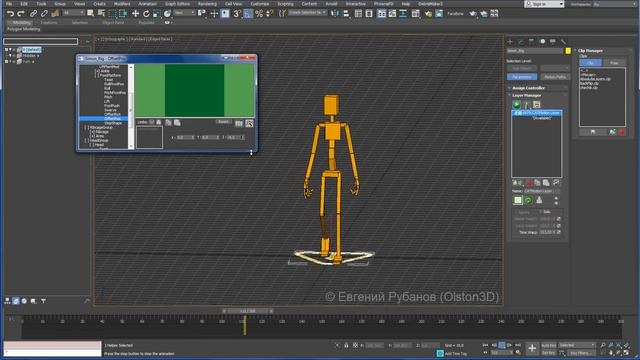The image size is (640, 360).
Task: Click the Undo arrow in main toolbar
Action: tap(10, 14)
